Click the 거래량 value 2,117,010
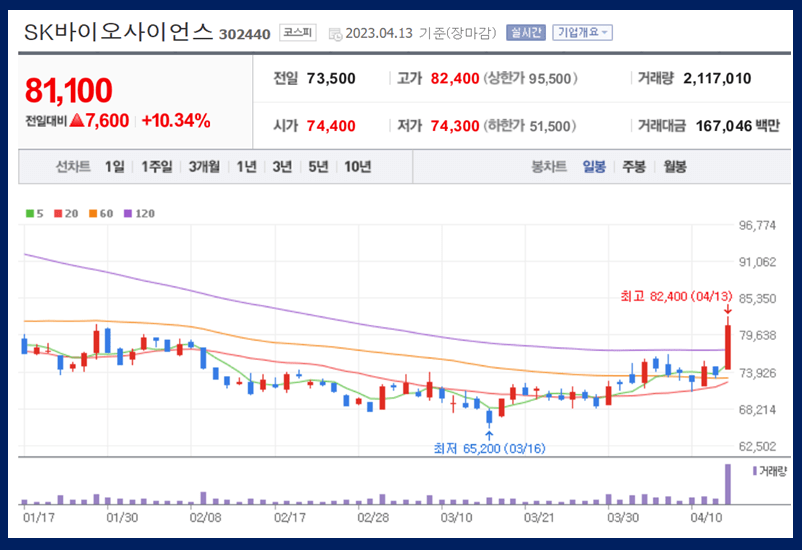802x550 pixels. pos(717,78)
